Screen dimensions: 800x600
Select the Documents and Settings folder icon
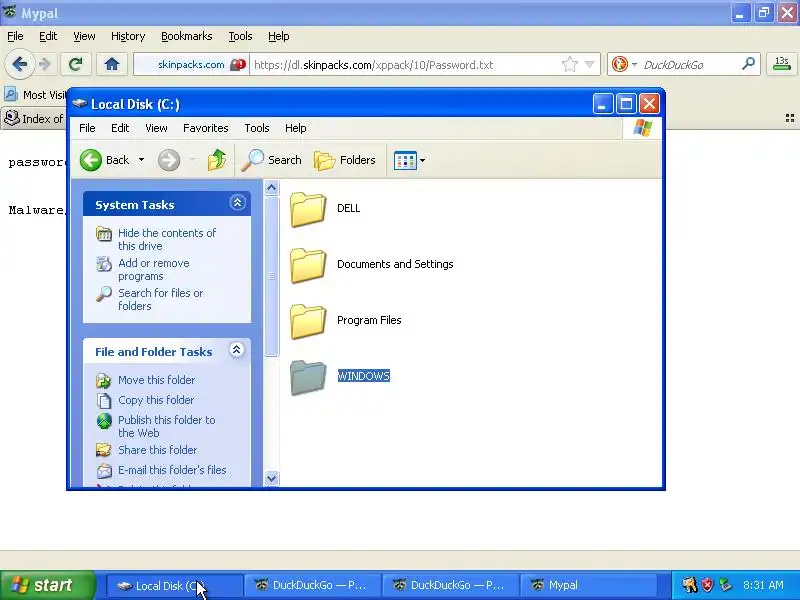coord(308,265)
